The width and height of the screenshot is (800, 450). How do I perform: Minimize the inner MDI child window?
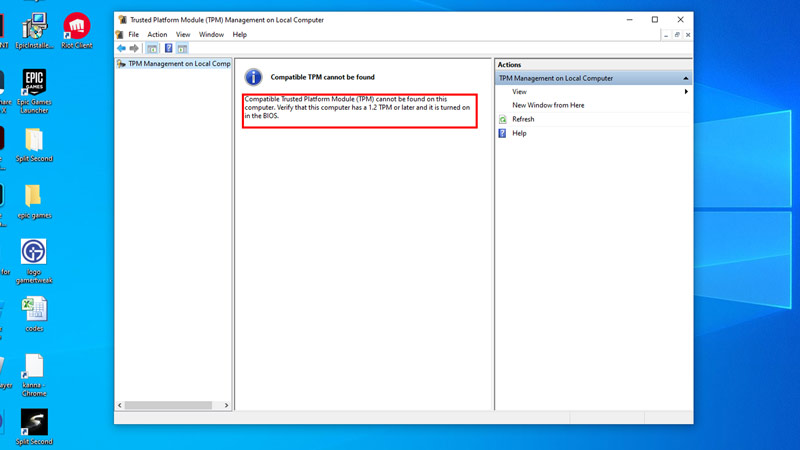[666, 35]
